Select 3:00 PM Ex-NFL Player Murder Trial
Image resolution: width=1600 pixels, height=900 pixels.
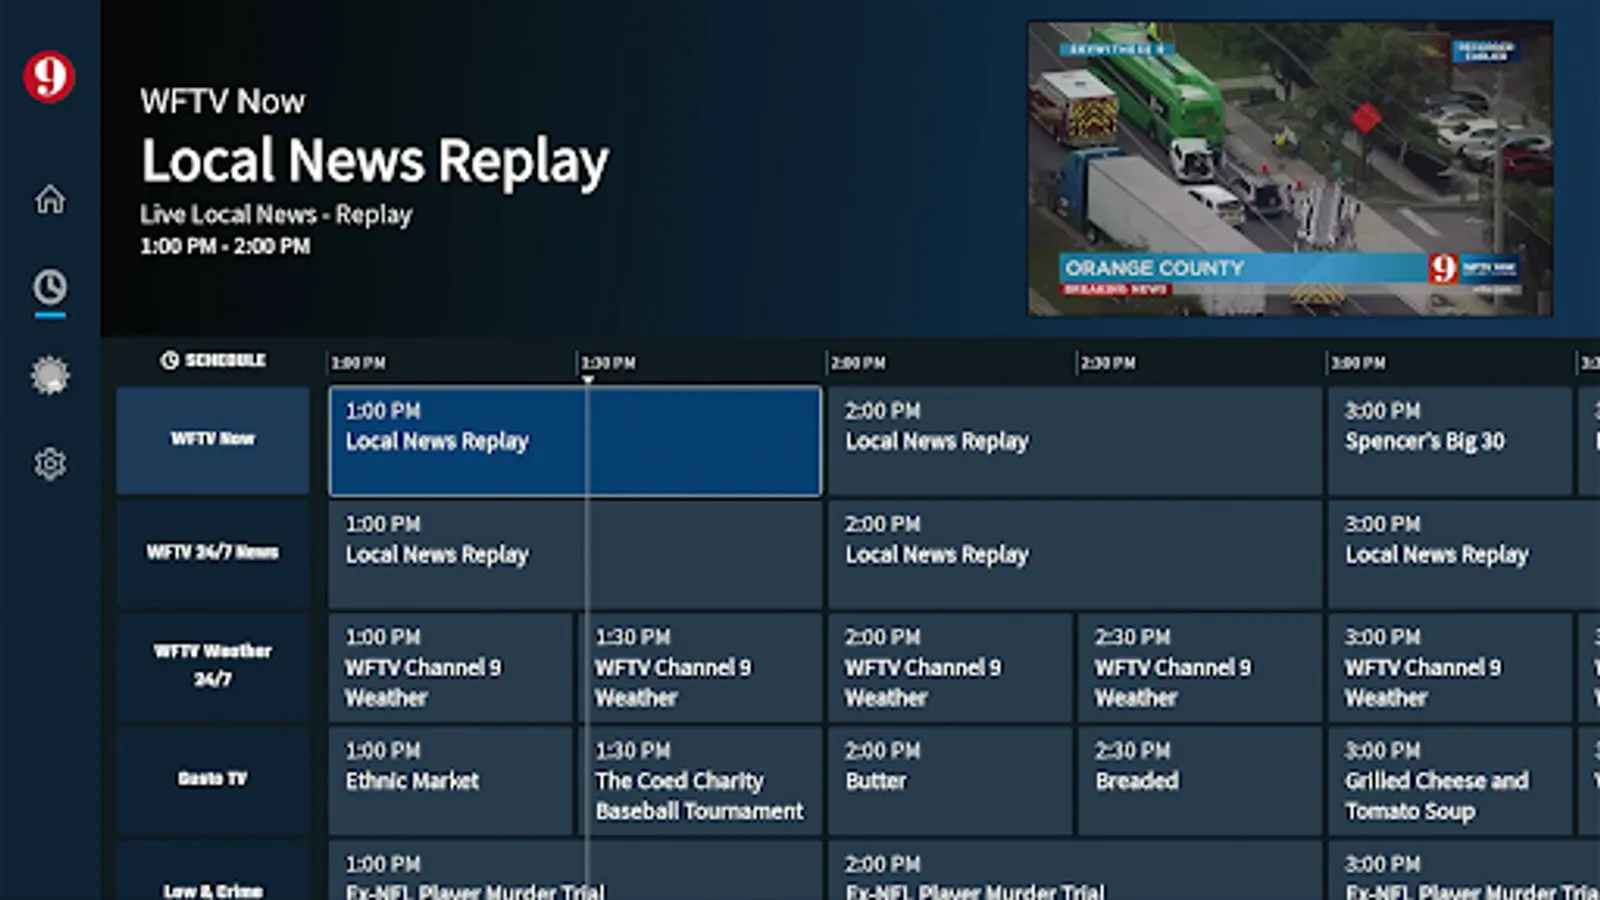click(1464, 871)
